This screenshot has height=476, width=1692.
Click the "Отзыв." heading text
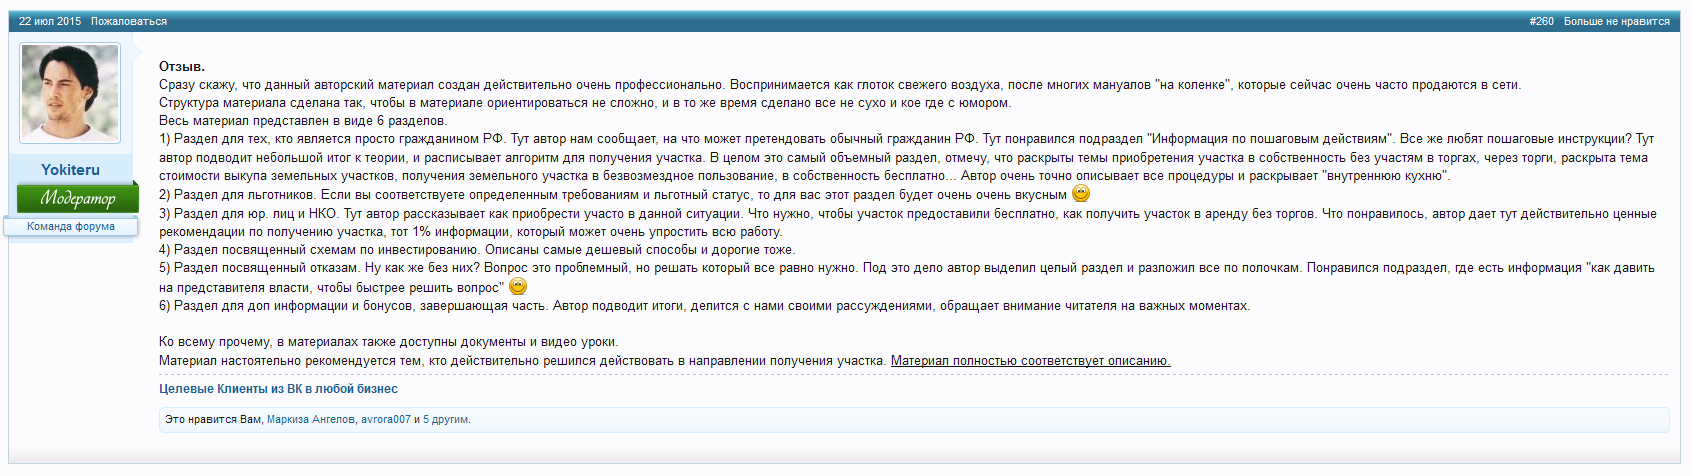click(x=181, y=67)
